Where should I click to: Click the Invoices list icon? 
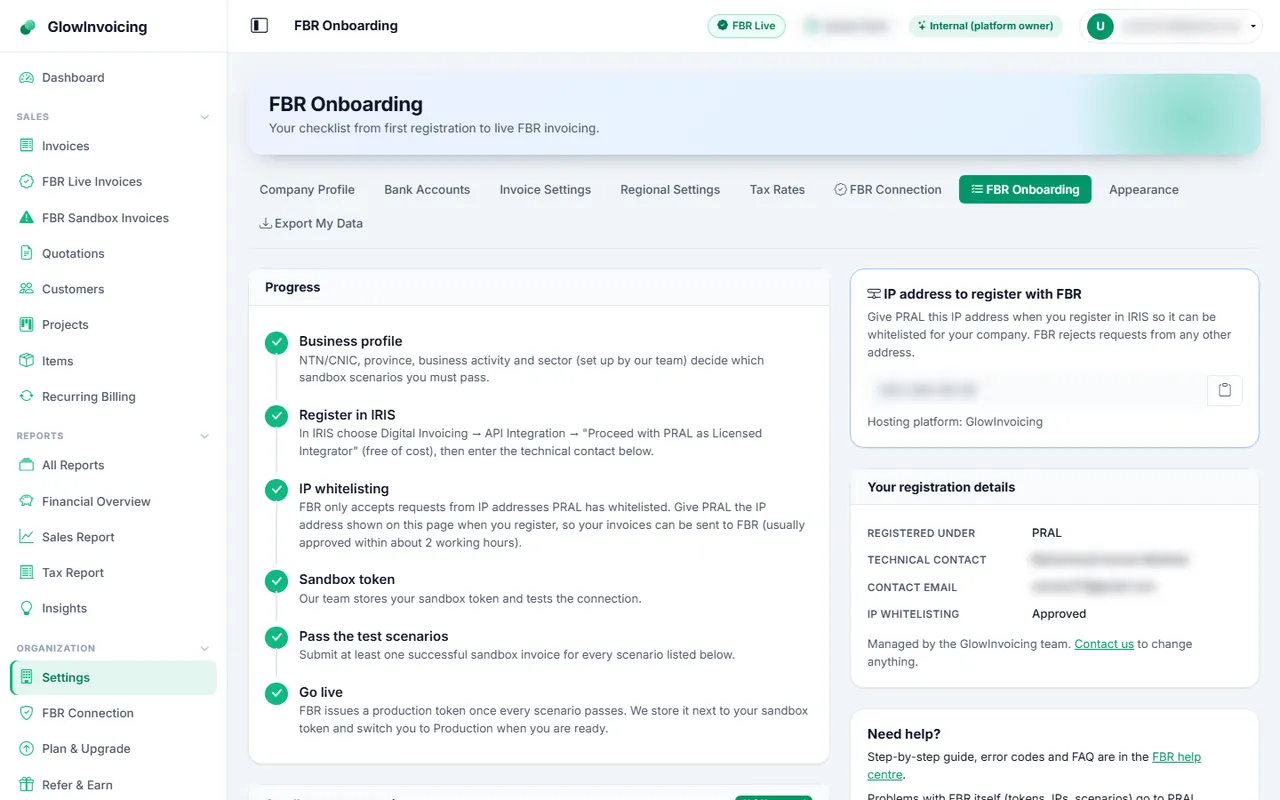tap(27, 146)
